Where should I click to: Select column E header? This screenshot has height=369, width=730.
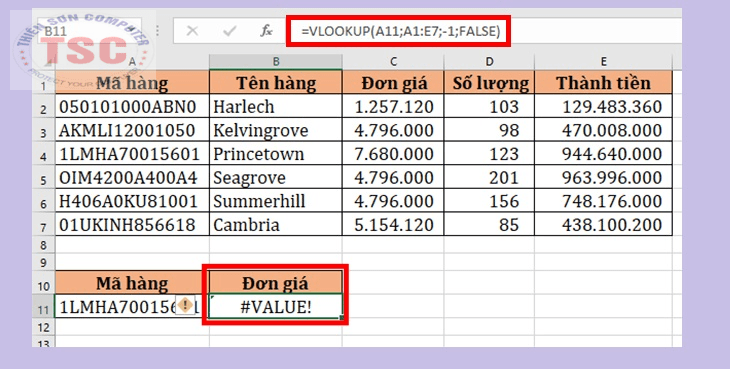pyautogui.click(x=603, y=62)
